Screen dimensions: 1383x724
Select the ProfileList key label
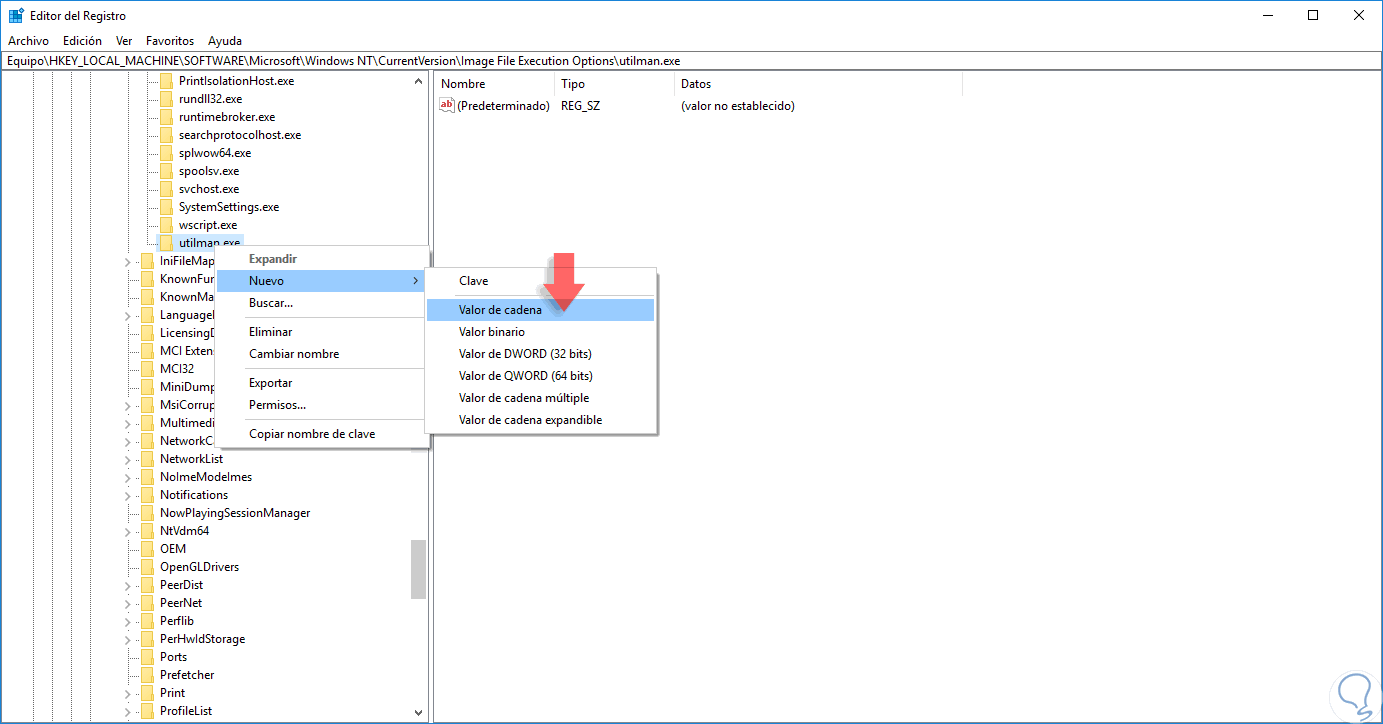[186, 711]
